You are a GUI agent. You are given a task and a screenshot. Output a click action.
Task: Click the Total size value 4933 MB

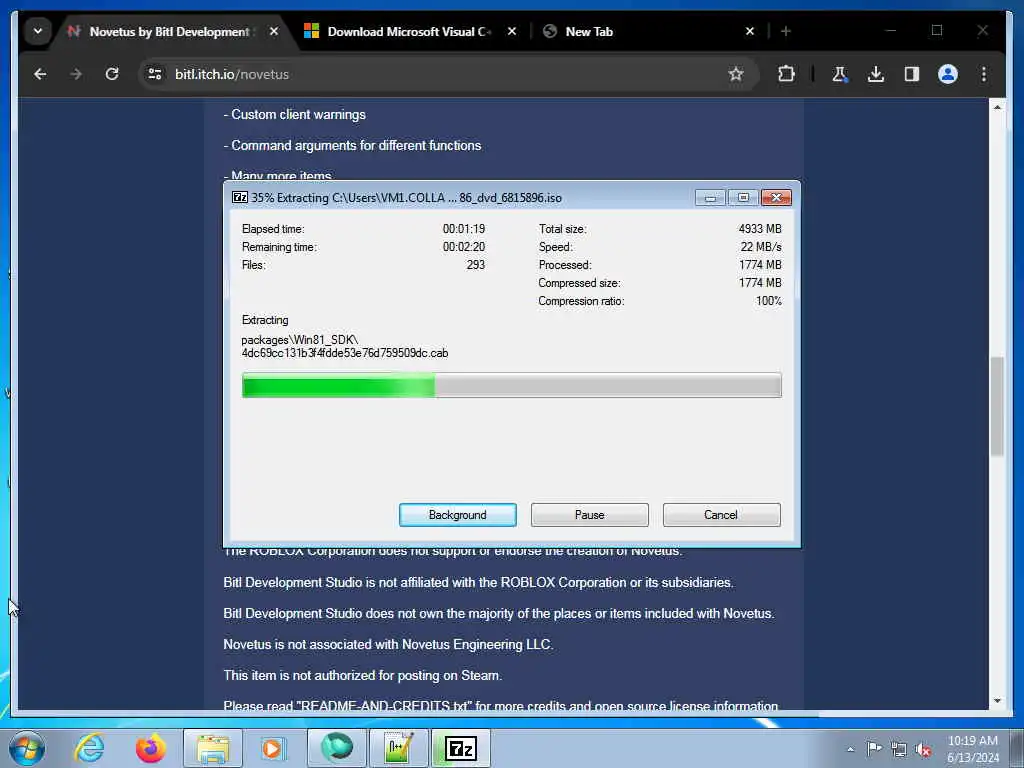coord(760,229)
